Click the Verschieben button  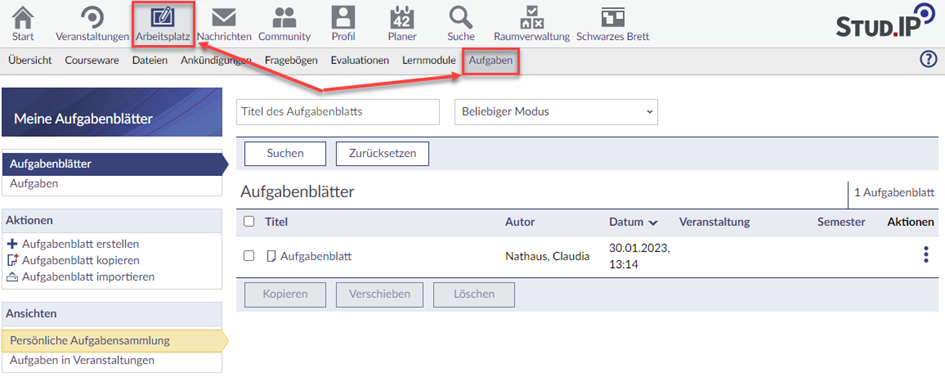(380, 295)
